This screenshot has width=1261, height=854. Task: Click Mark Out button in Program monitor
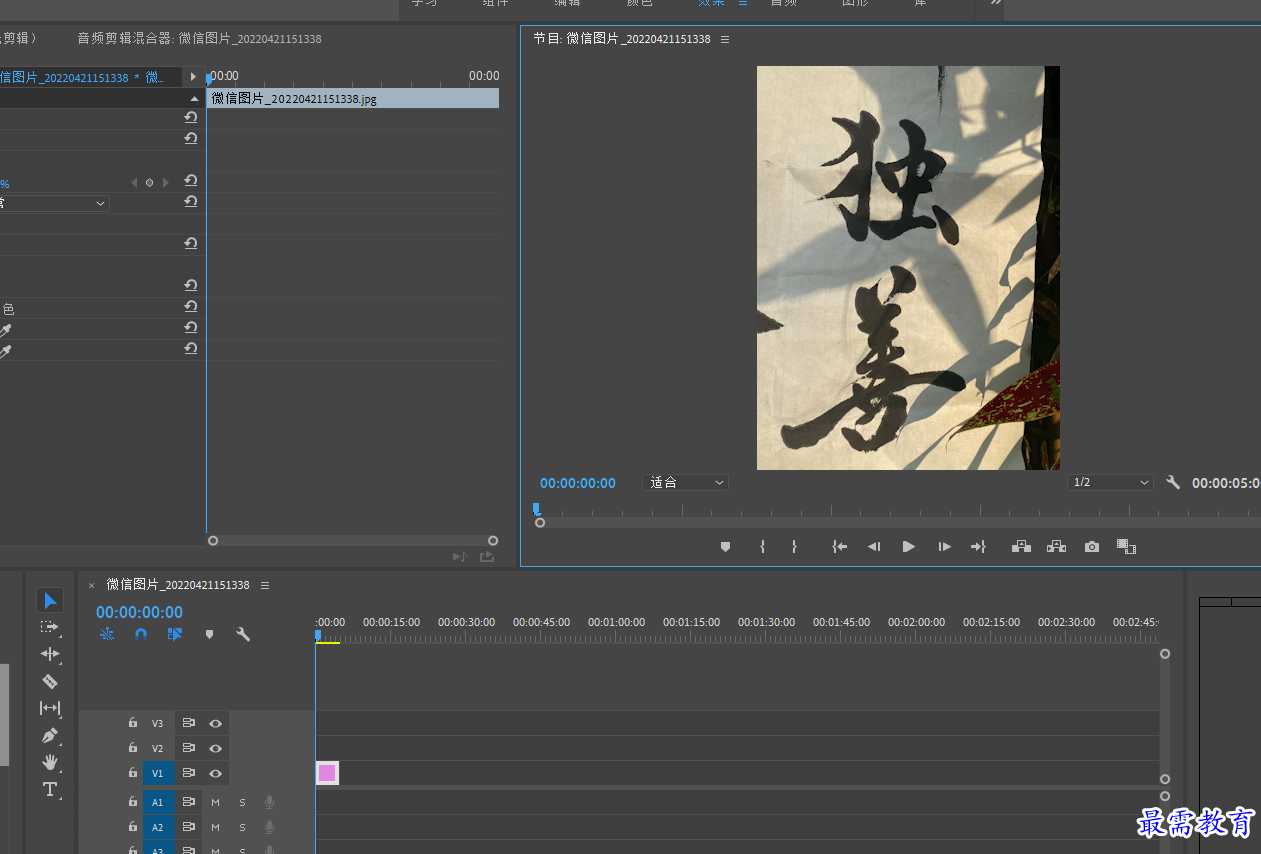pyautogui.click(x=794, y=547)
